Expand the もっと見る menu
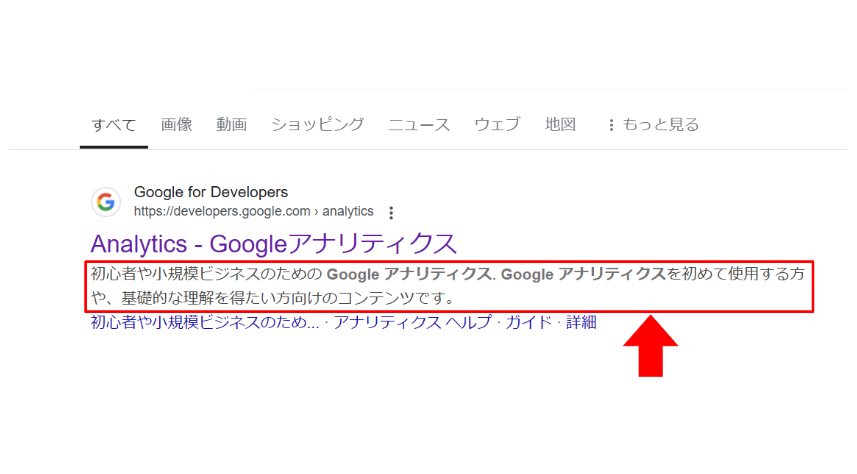The image size is (857, 474). point(653,125)
